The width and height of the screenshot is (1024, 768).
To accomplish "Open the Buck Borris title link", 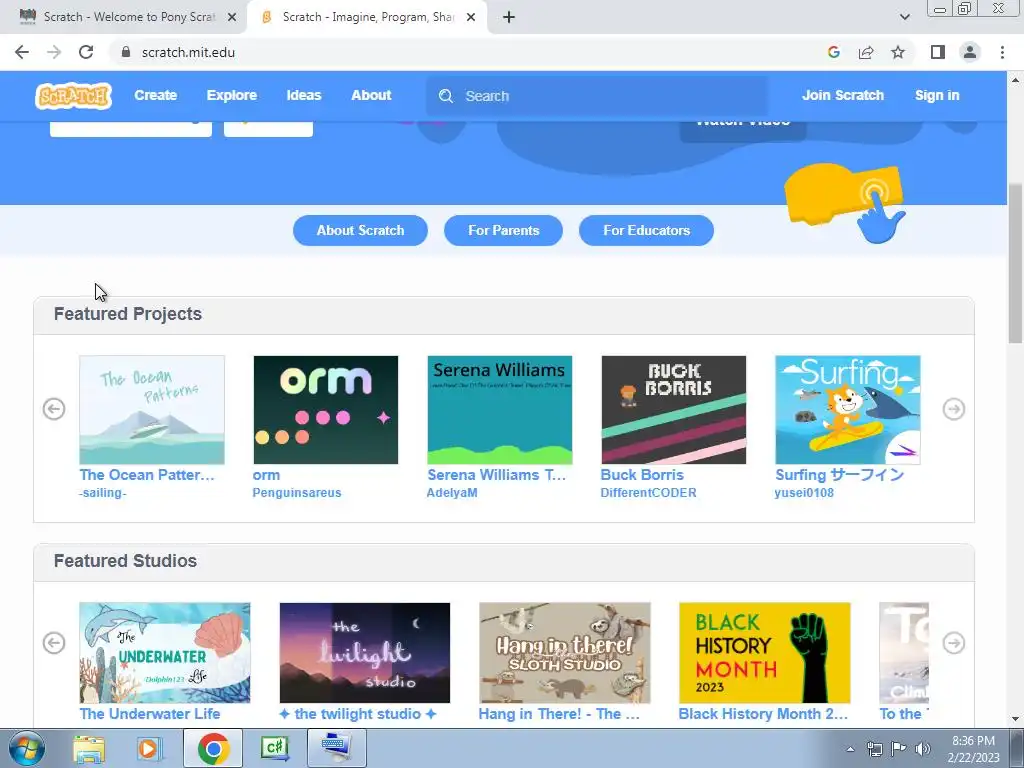I will (642, 475).
